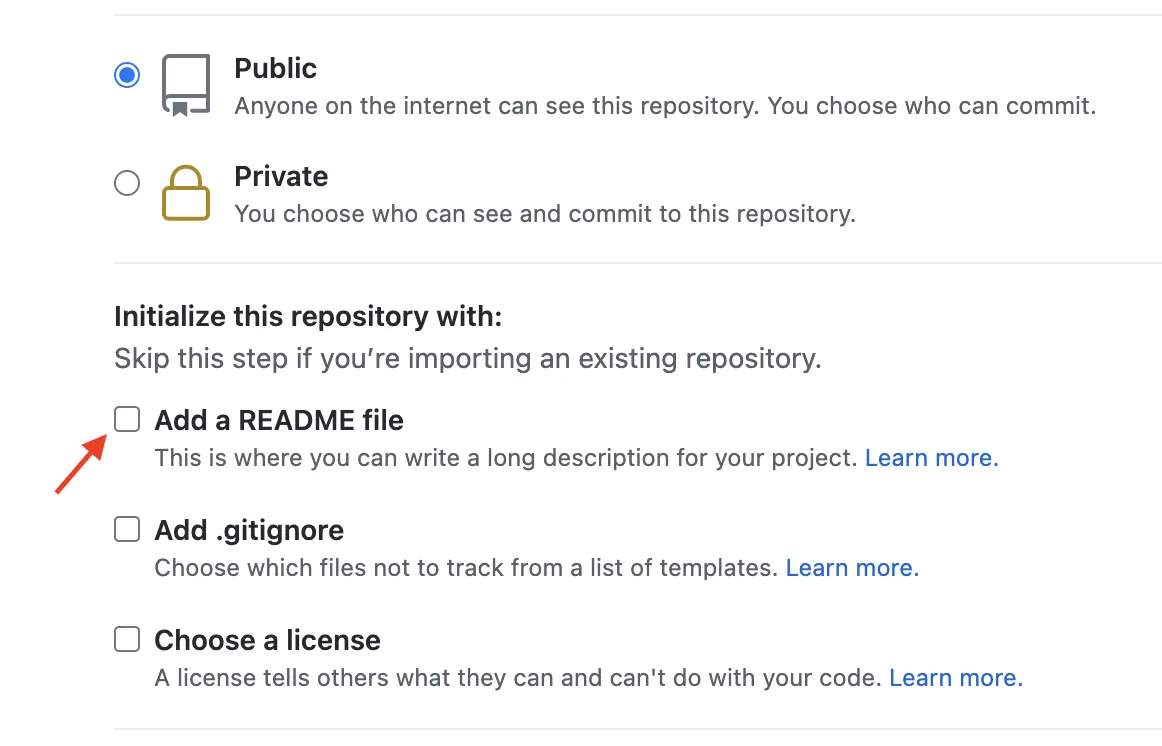Screen dimensions: 1162x746
Task: Click the bold "Public" label text
Action: pyautogui.click(x=275, y=68)
